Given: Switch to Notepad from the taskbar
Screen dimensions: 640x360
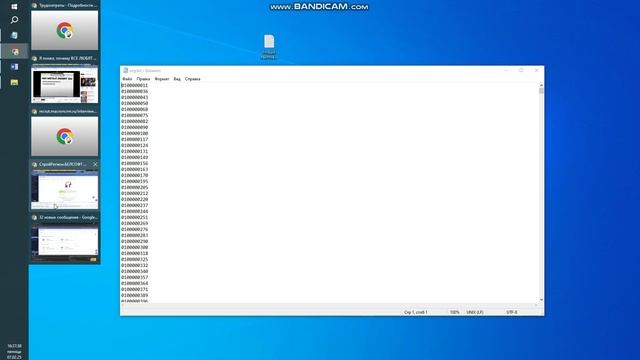Looking at the screenshot, I should pos(14,36).
